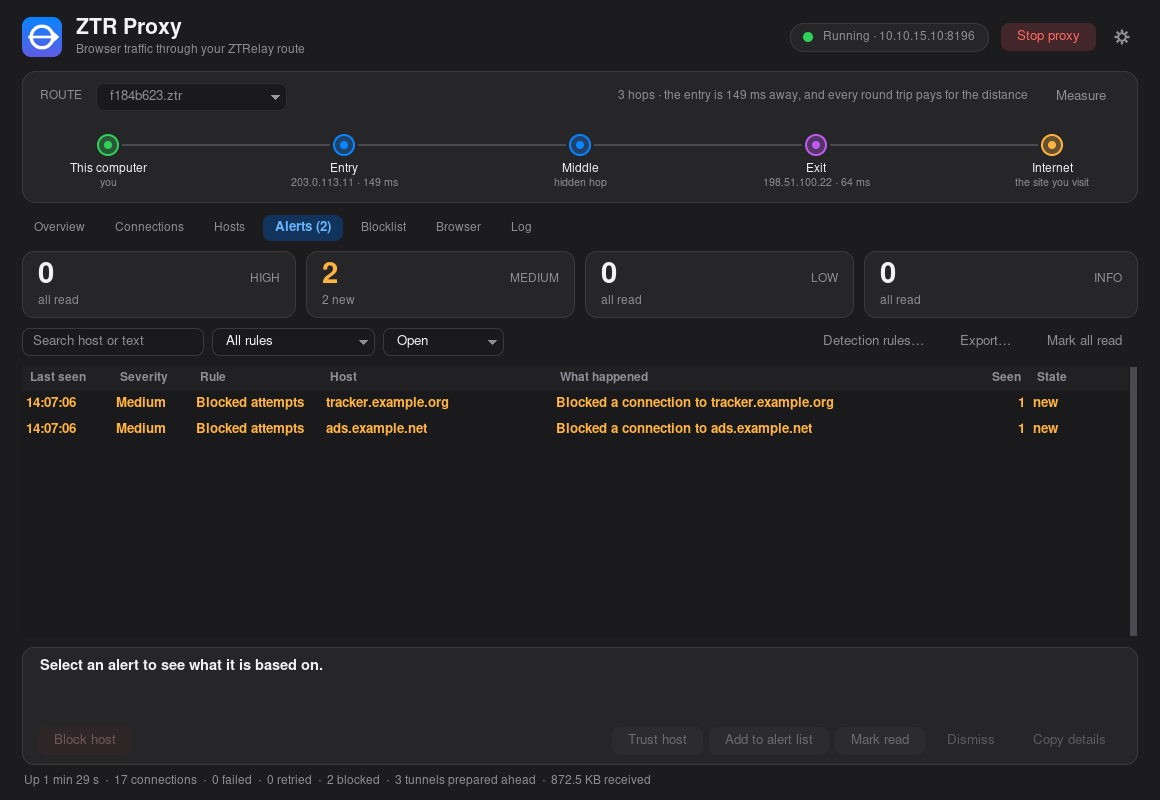Click 'Blocked a connection to ads.example.net' text
Image resolution: width=1160 pixels, height=800 pixels.
point(684,428)
